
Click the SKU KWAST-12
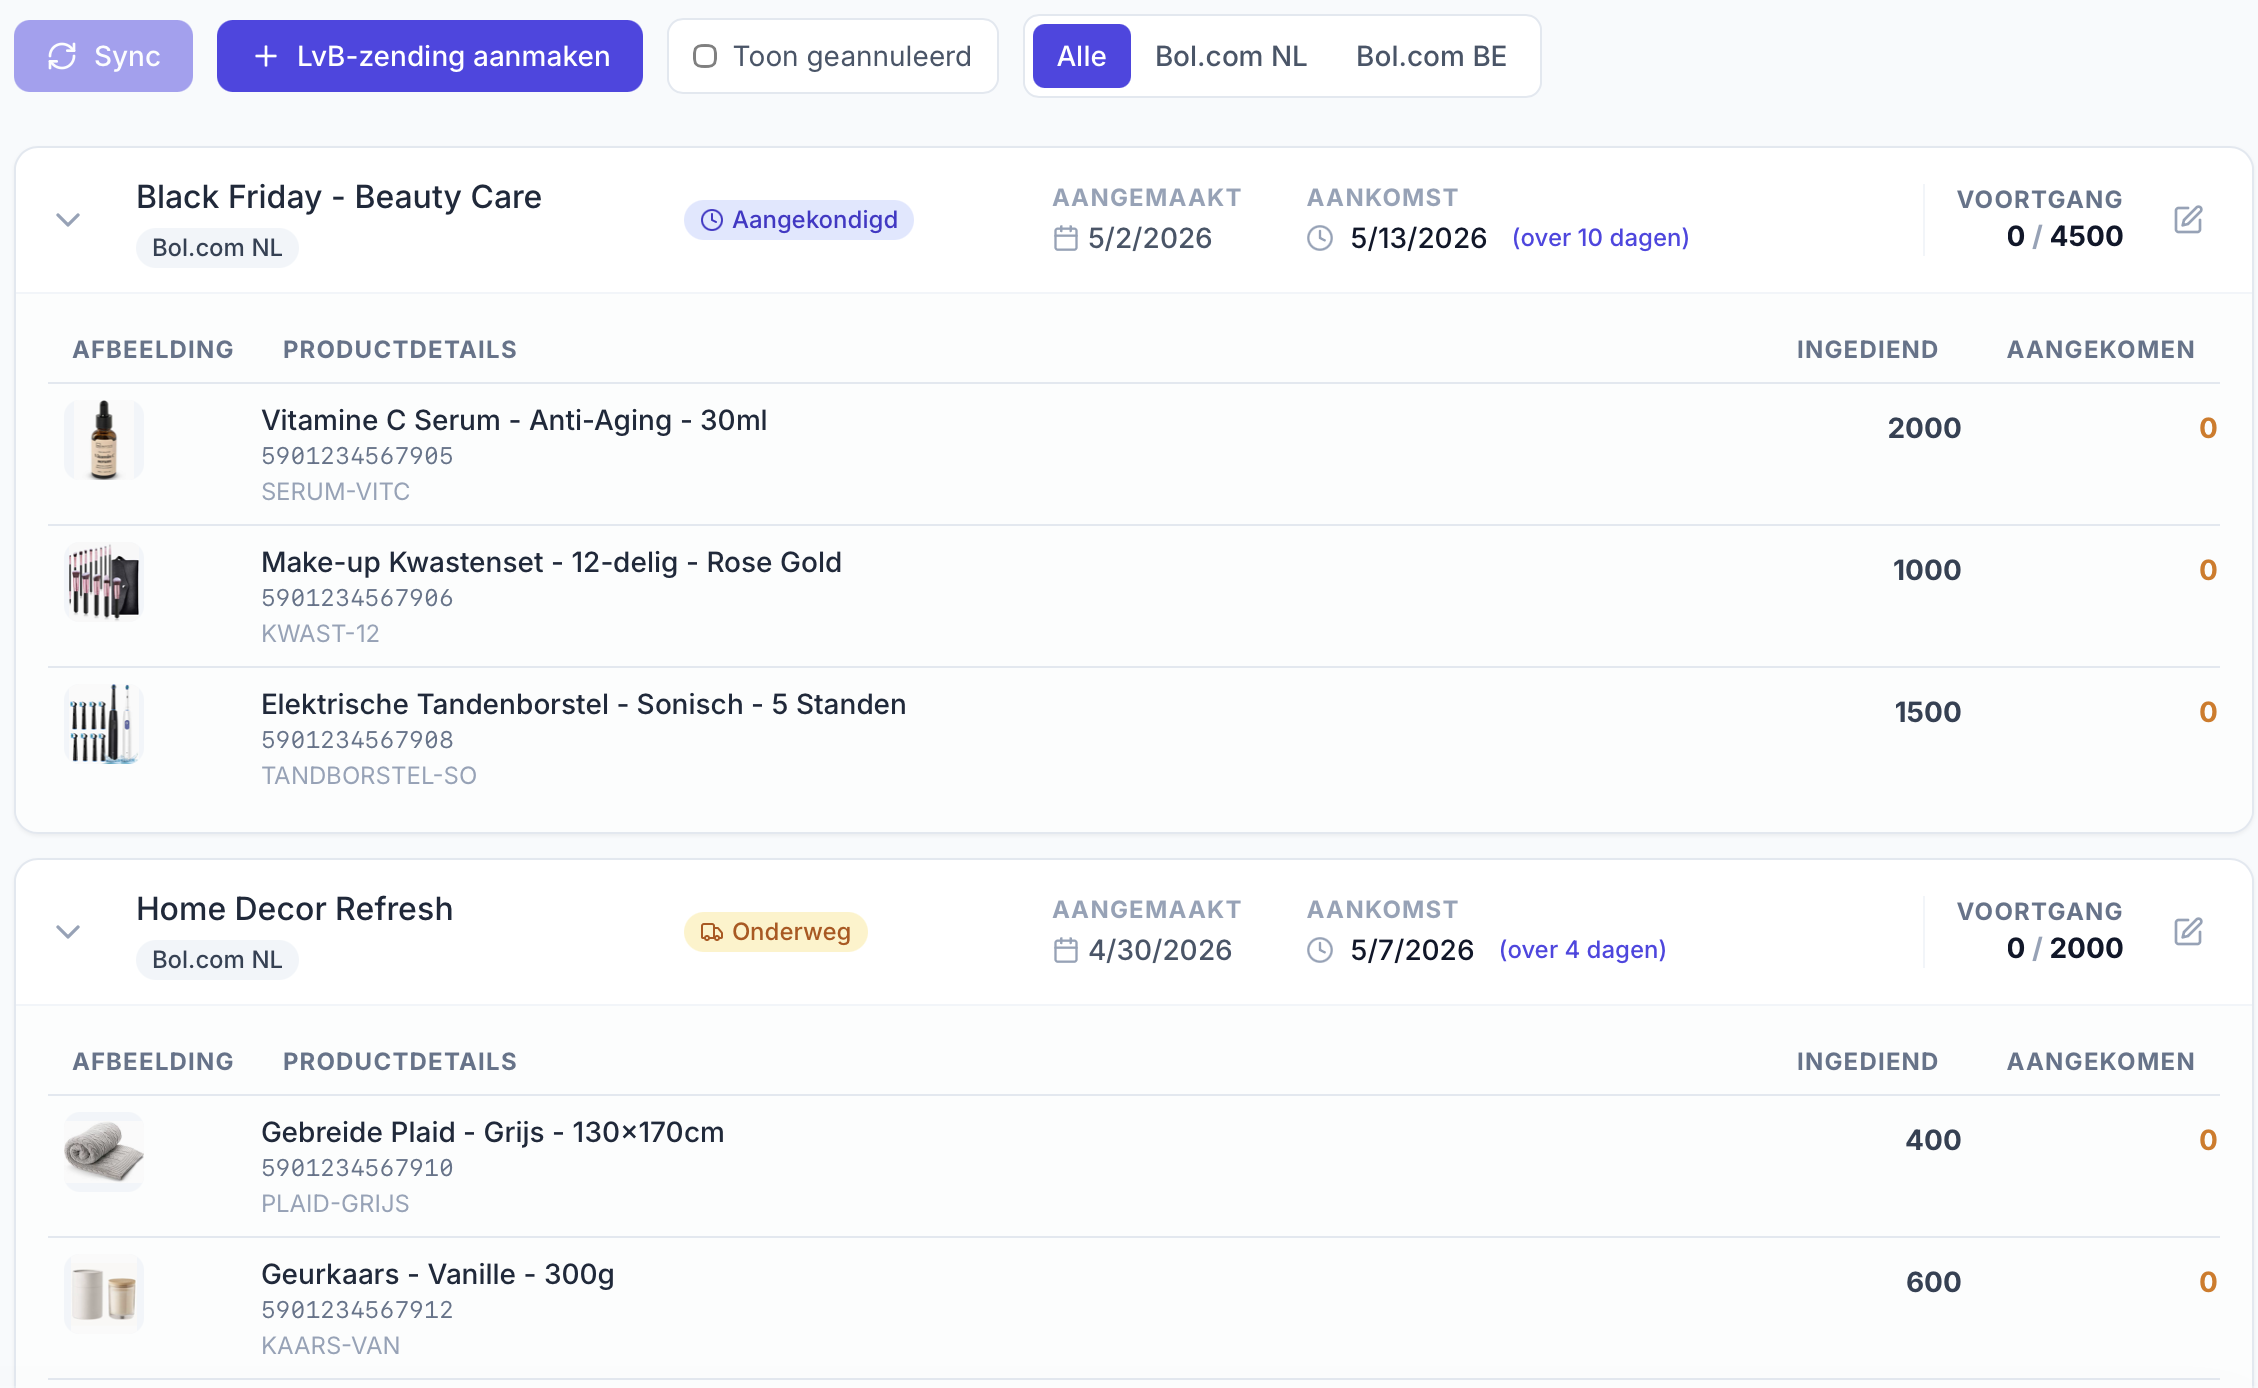pos(320,634)
